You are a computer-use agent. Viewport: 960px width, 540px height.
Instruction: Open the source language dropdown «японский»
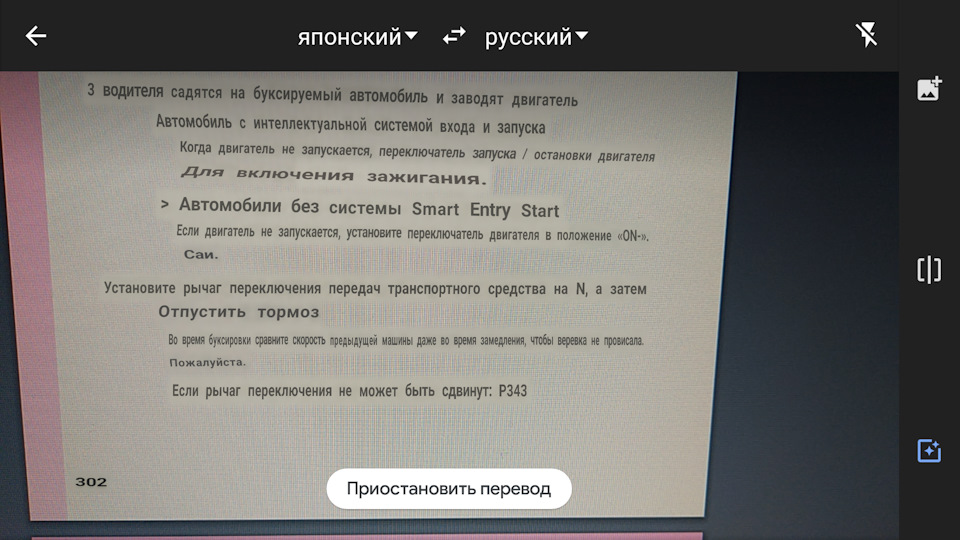tap(357, 37)
